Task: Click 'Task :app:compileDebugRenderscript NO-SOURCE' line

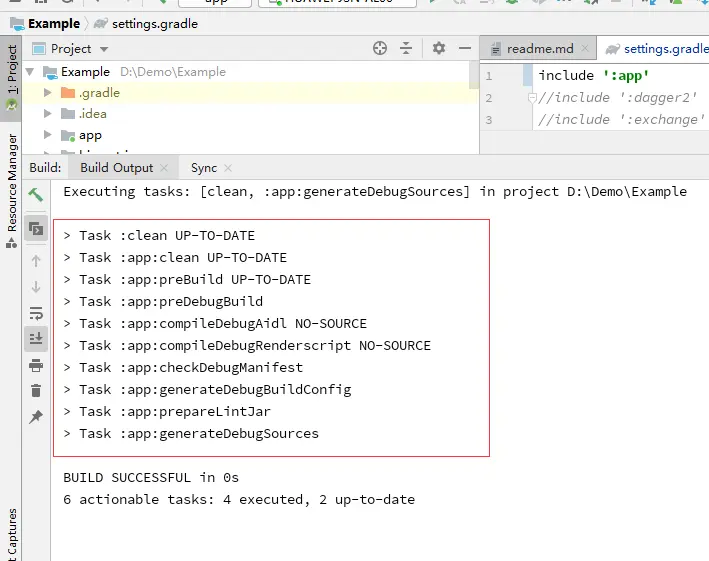Action: click(247, 346)
